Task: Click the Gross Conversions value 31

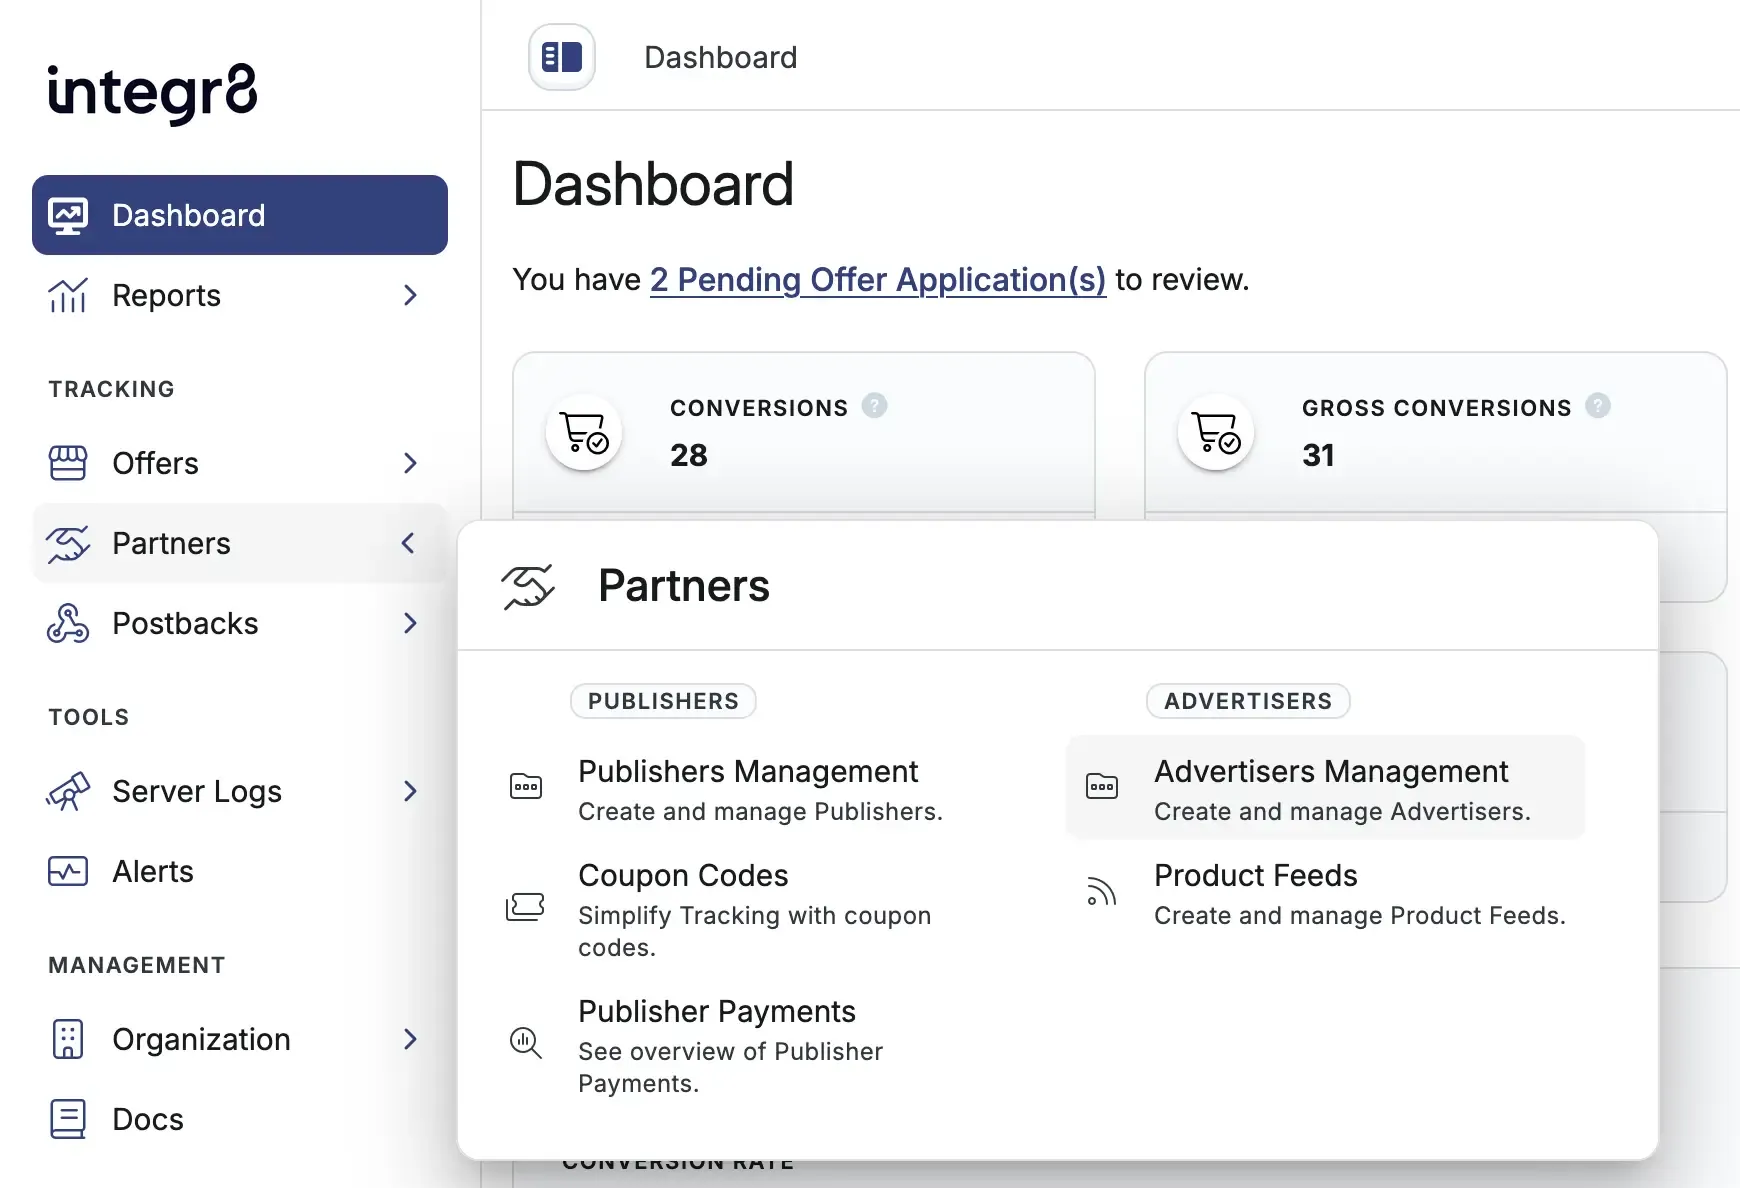Action: 1318,455
